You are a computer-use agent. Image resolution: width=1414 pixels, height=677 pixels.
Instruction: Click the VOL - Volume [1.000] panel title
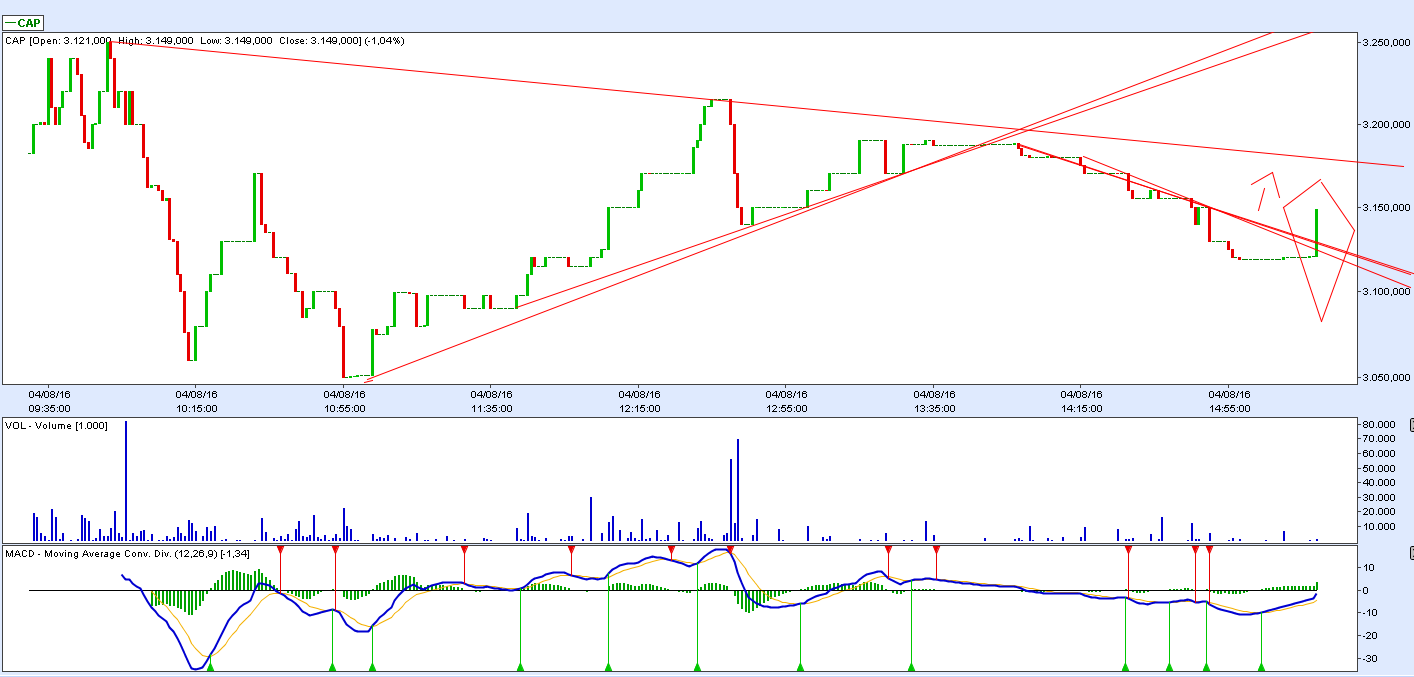click(58, 425)
